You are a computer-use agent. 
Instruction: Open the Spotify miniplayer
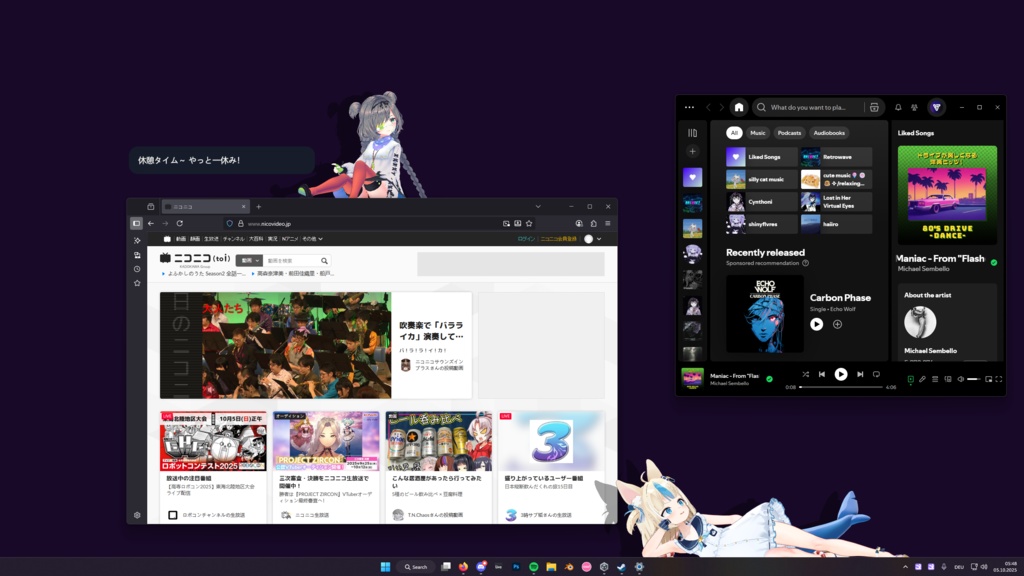click(989, 378)
